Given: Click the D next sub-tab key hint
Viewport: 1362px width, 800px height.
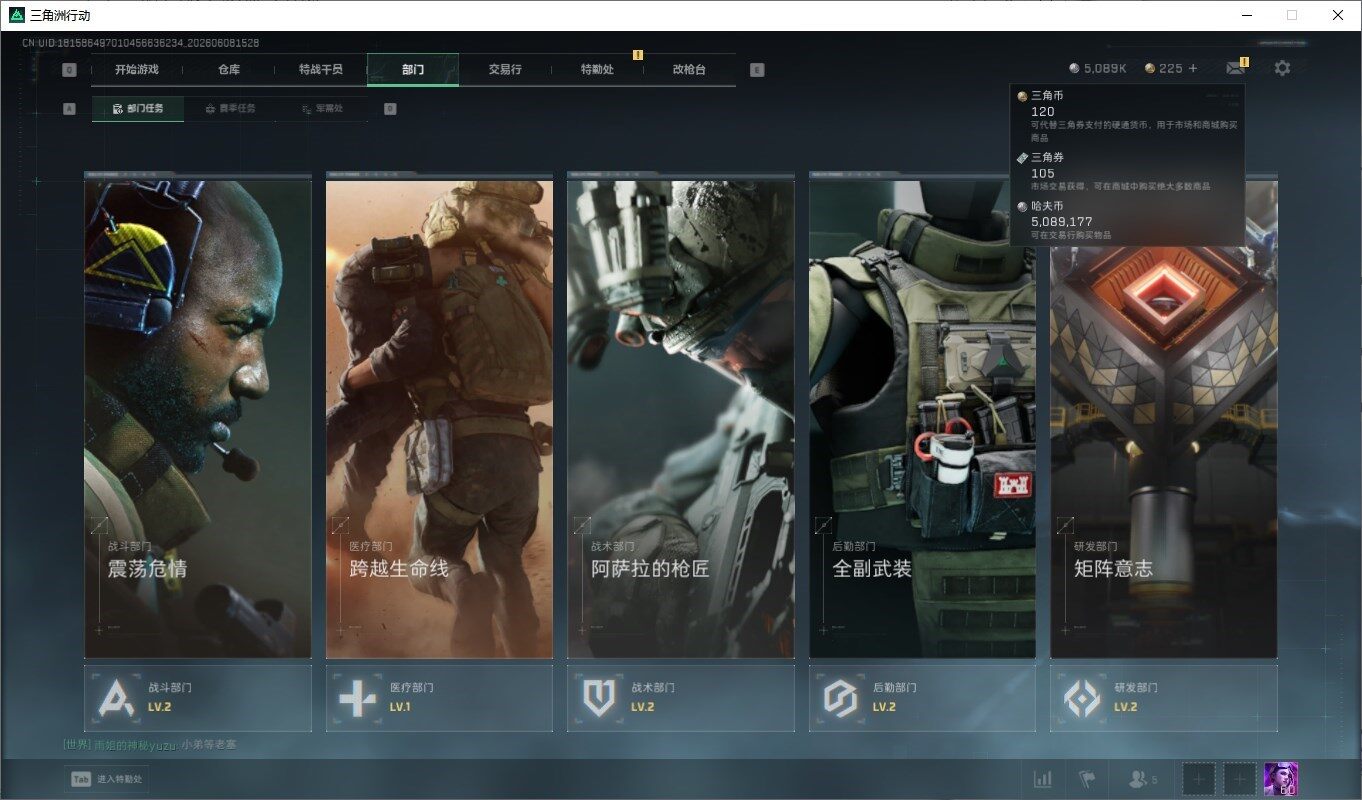Looking at the screenshot, I should [x=390, y=109].
